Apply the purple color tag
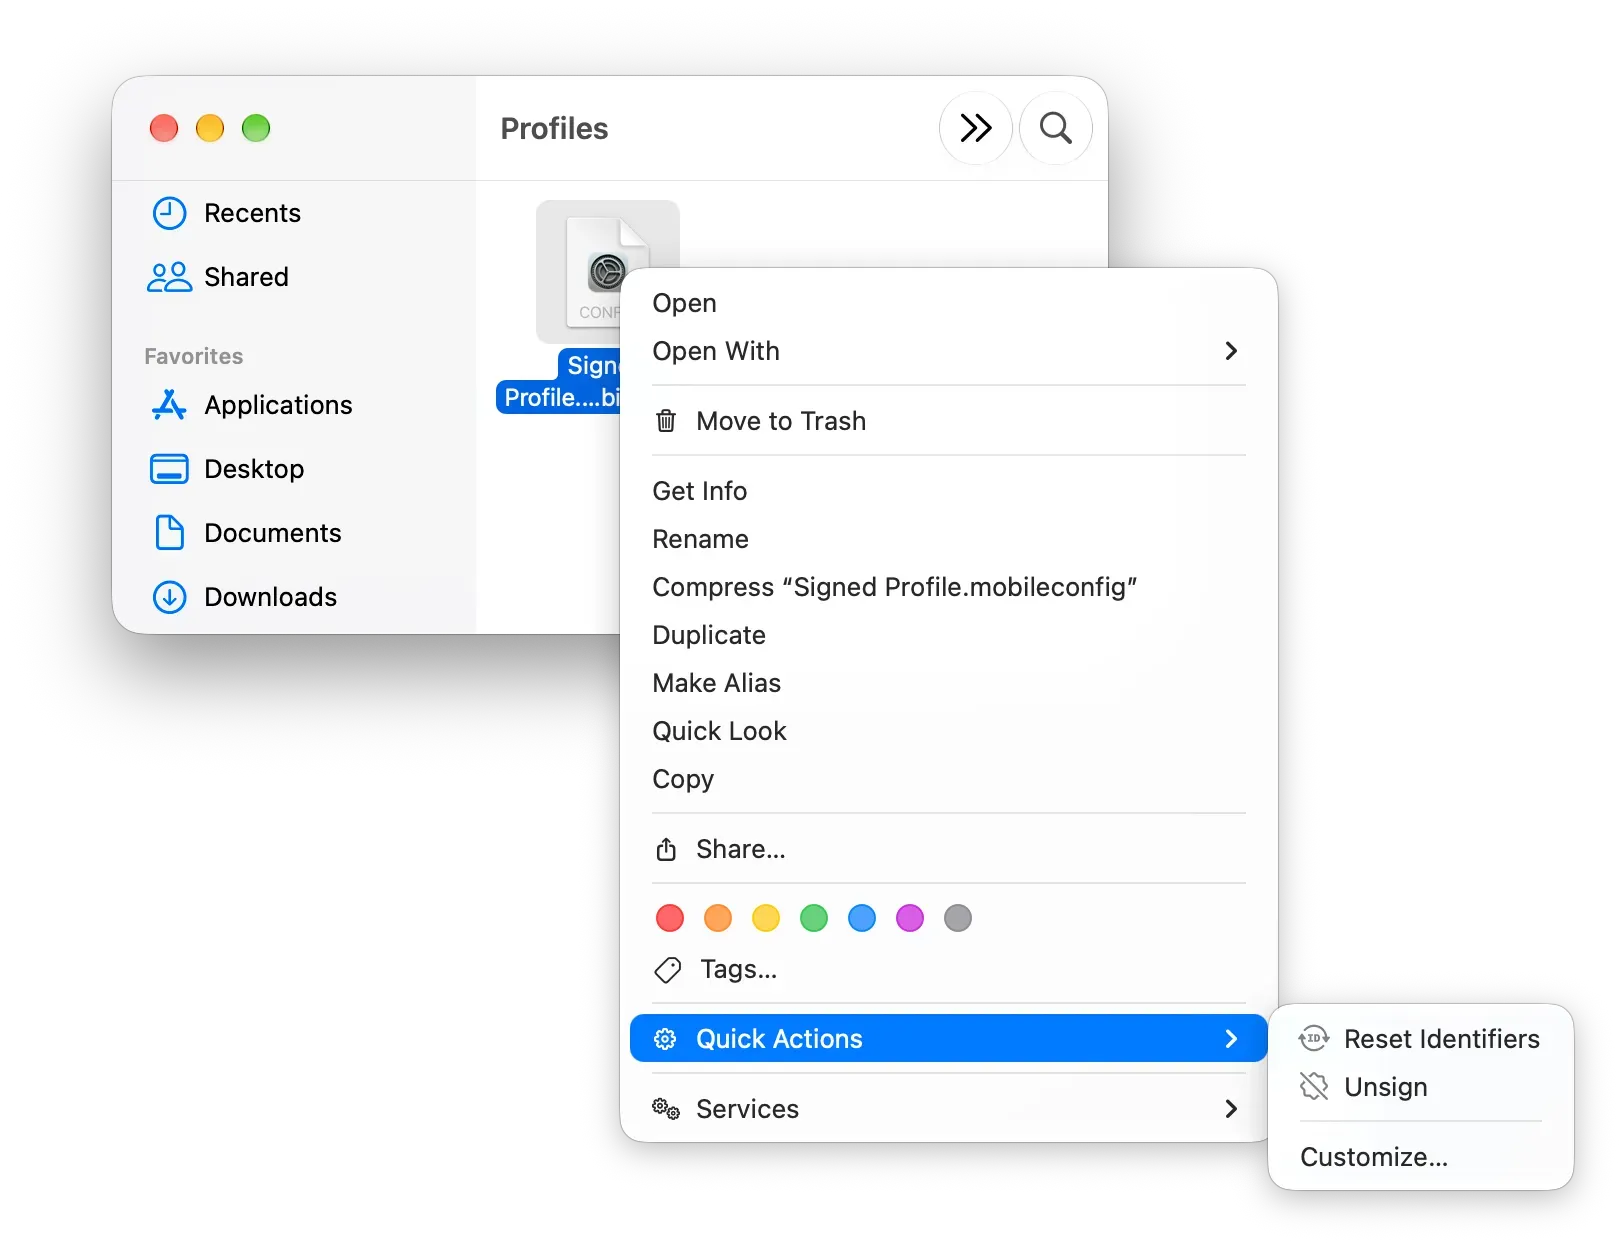Image resolution: width=1620 pixels, height=1244 pixels. [x=910, y=918]
